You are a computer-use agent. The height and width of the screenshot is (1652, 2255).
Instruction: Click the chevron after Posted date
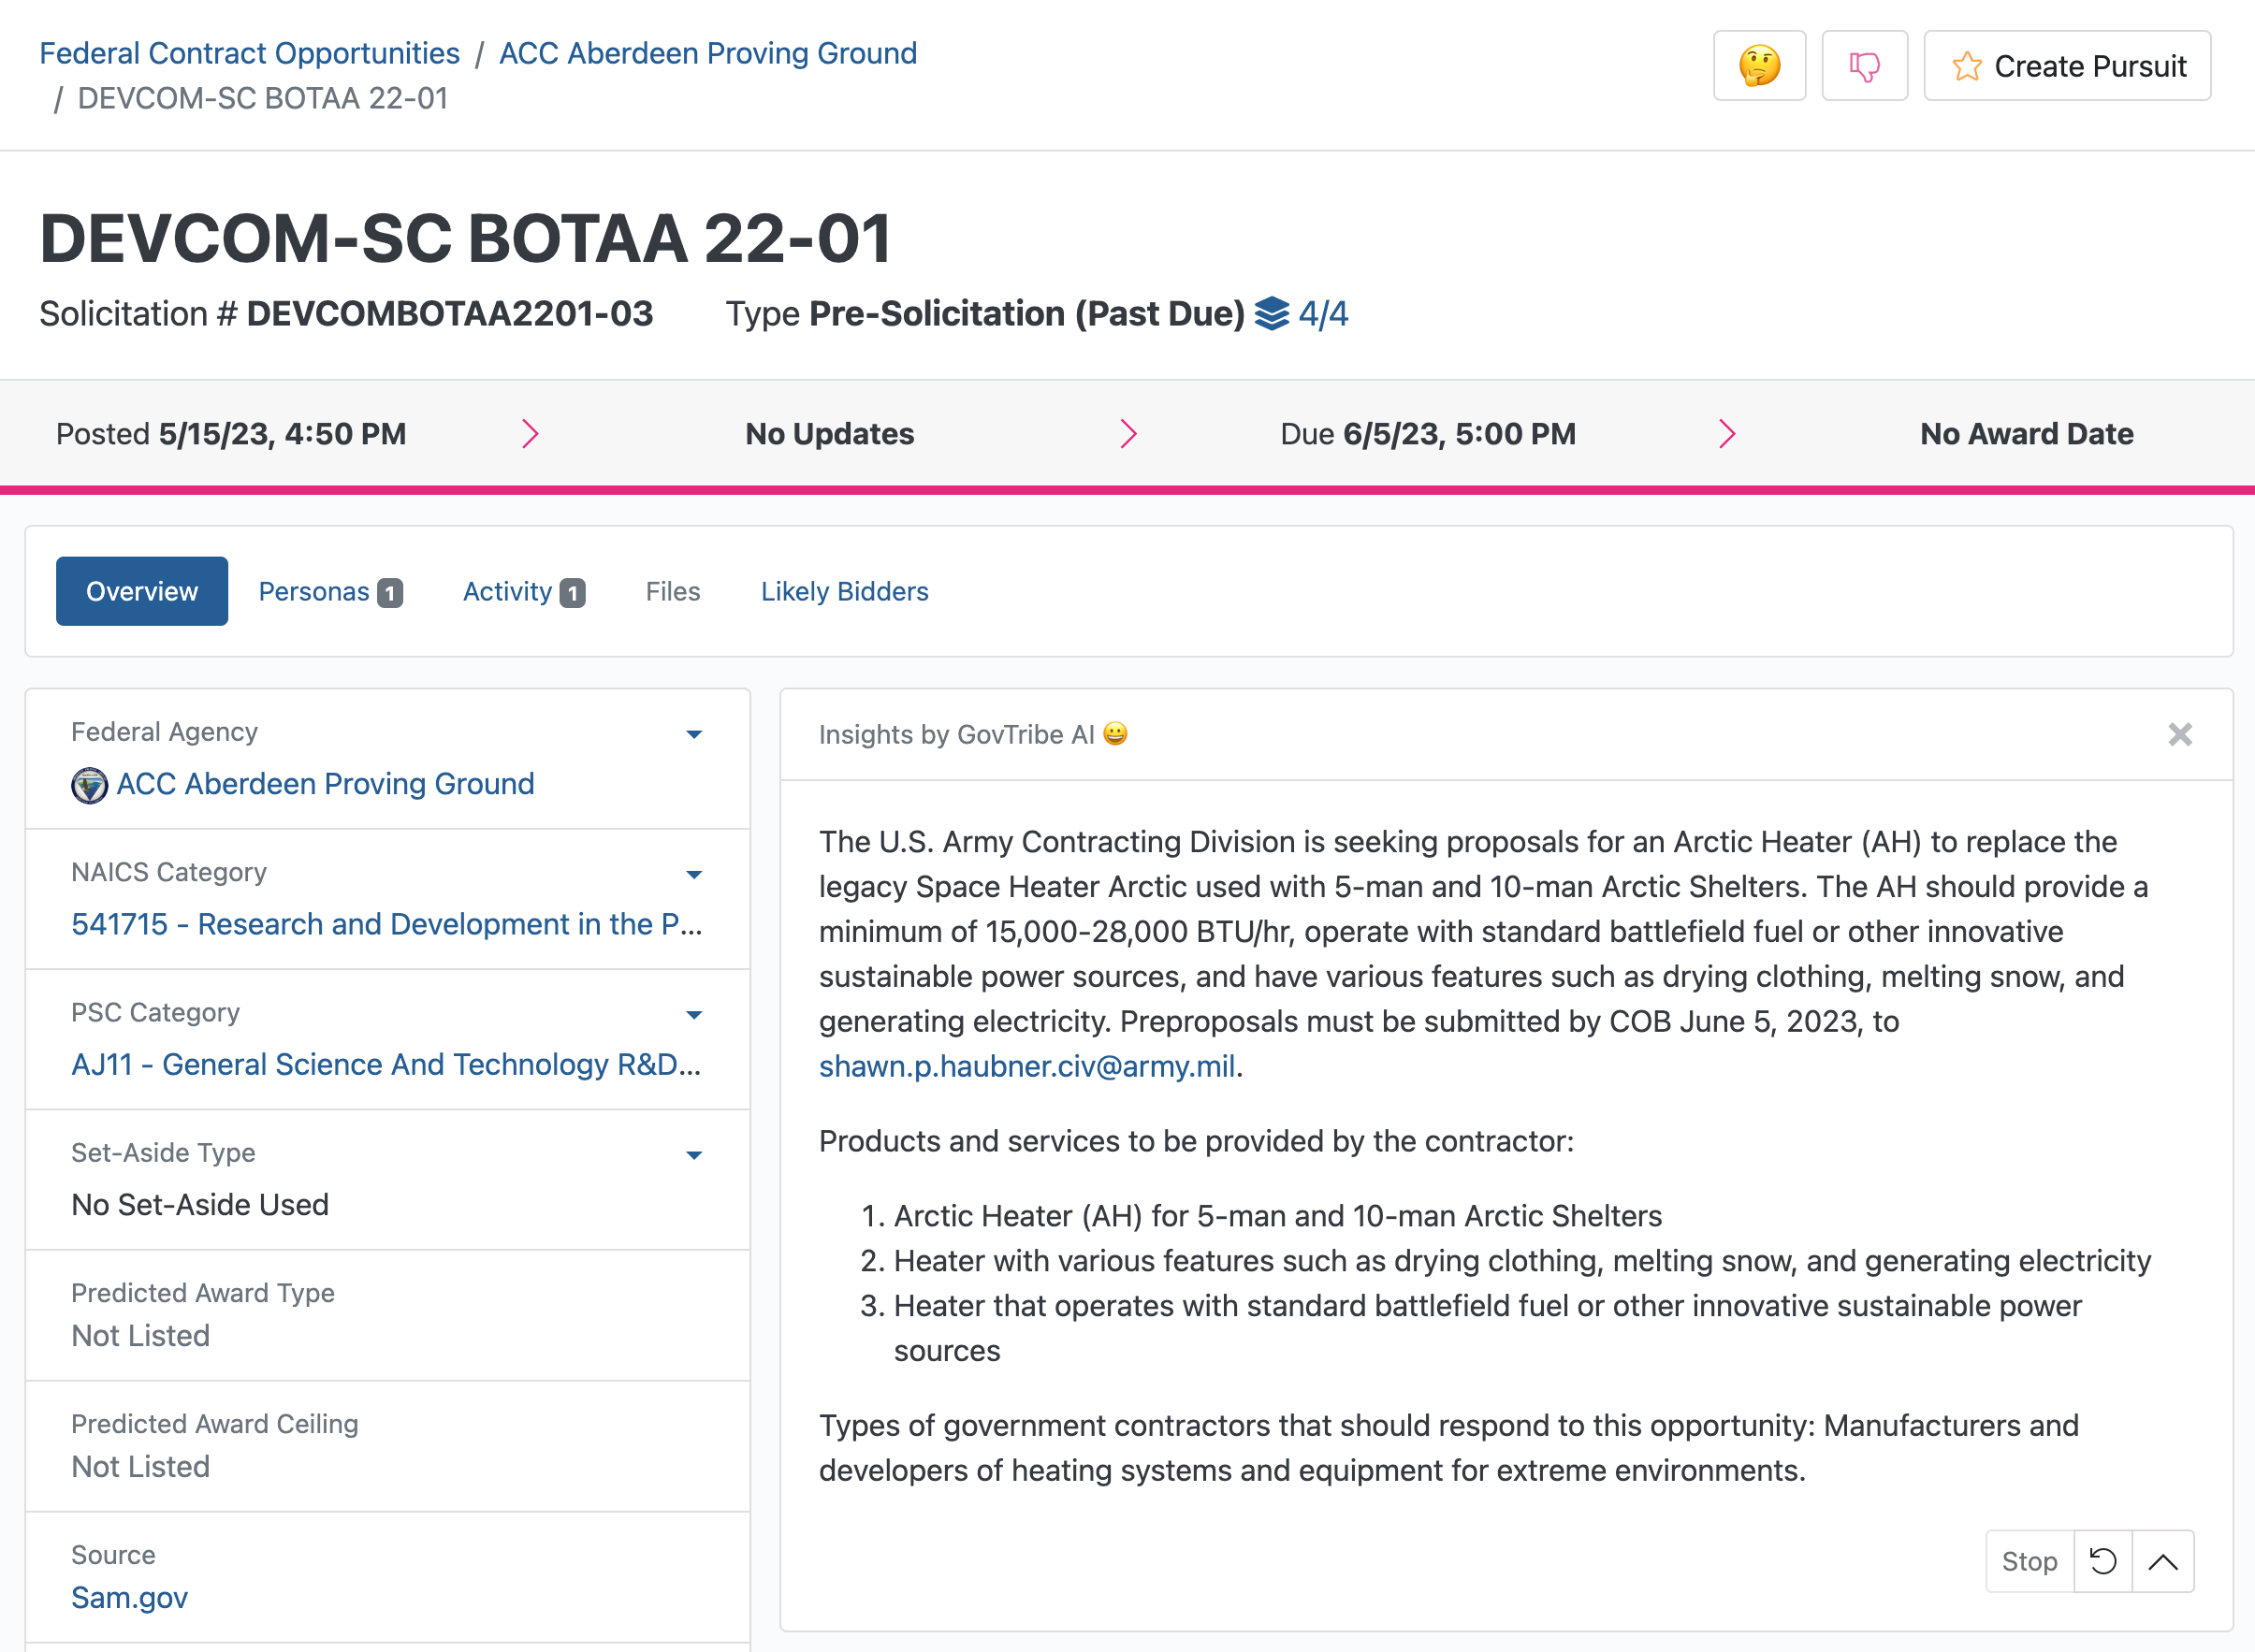pyautogui.click(x=530, y=434)
